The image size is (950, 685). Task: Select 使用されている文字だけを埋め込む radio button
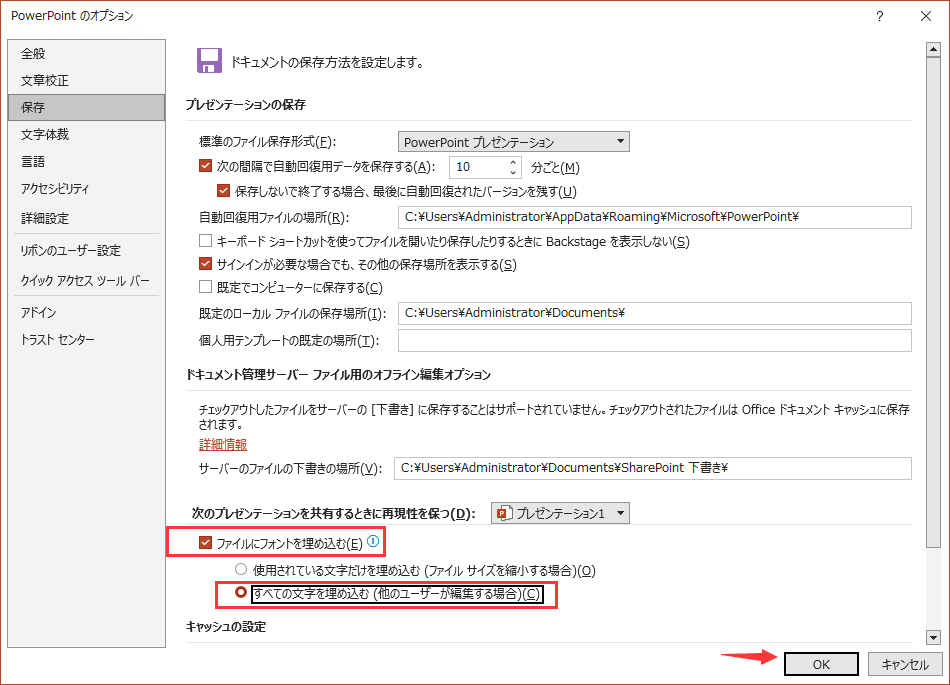coord(240,570)
